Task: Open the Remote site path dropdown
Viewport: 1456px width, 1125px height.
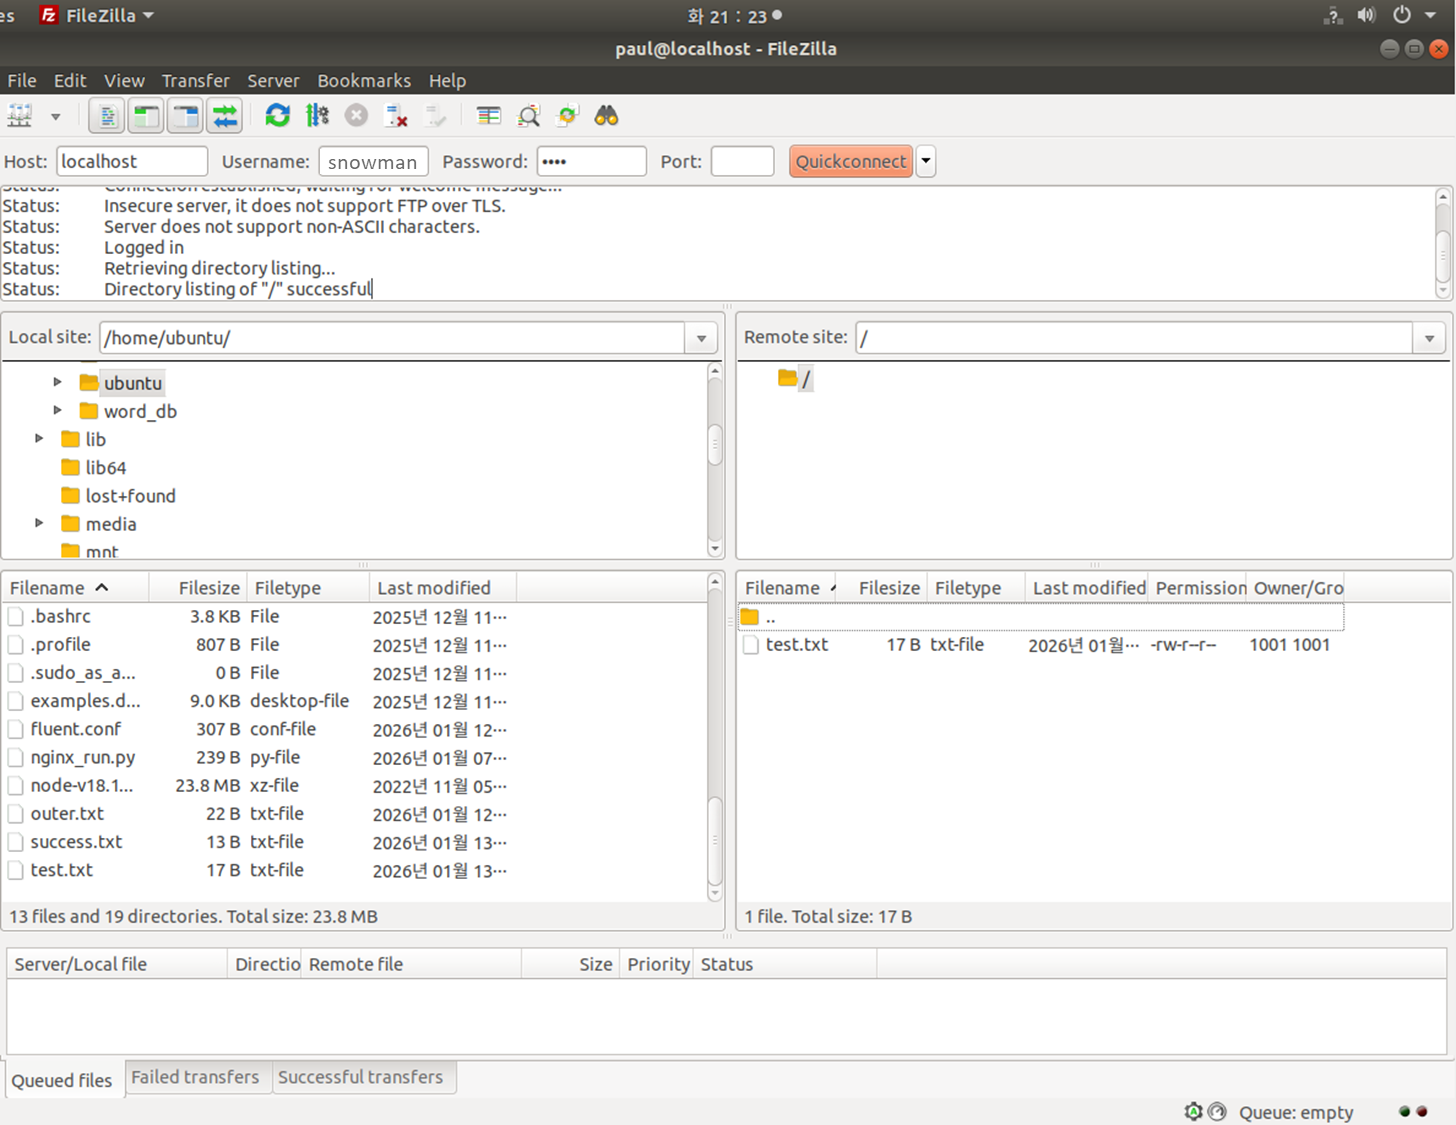Action: (x=1429, y=338)
